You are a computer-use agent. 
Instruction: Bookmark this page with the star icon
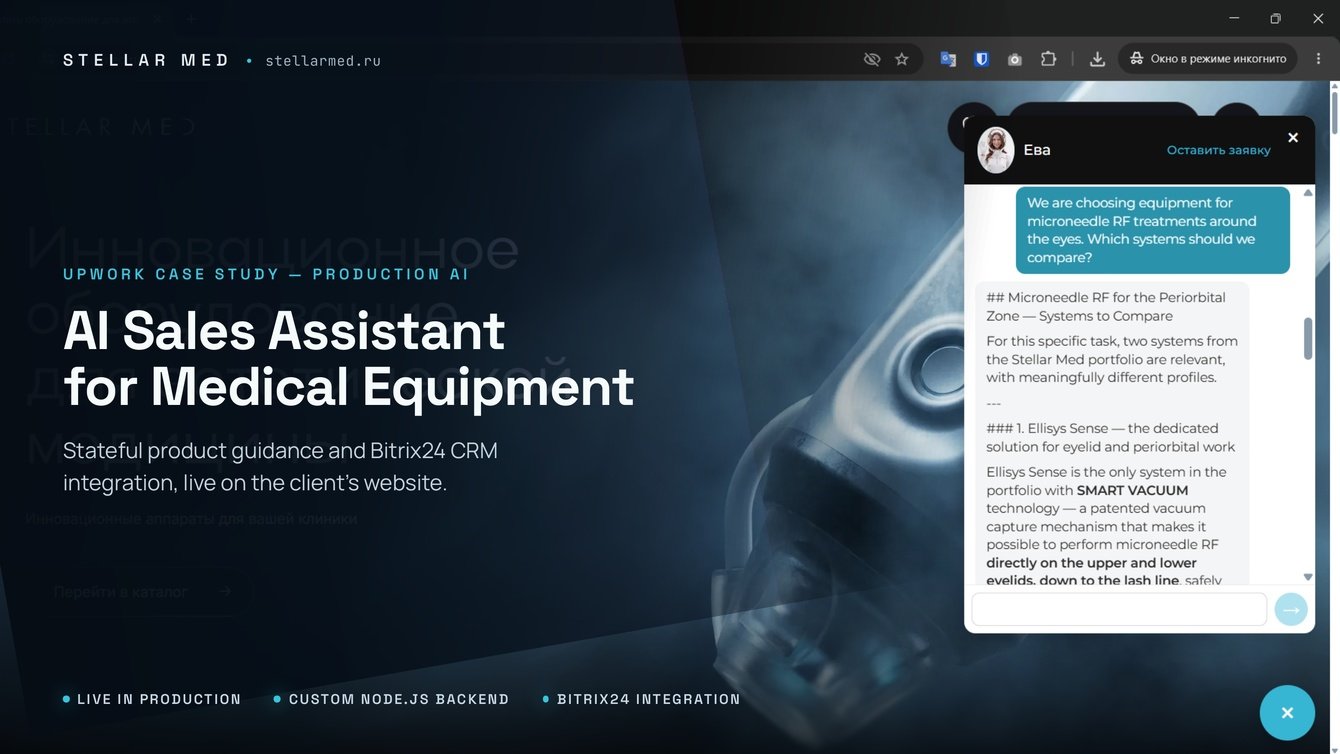(902, 60)
